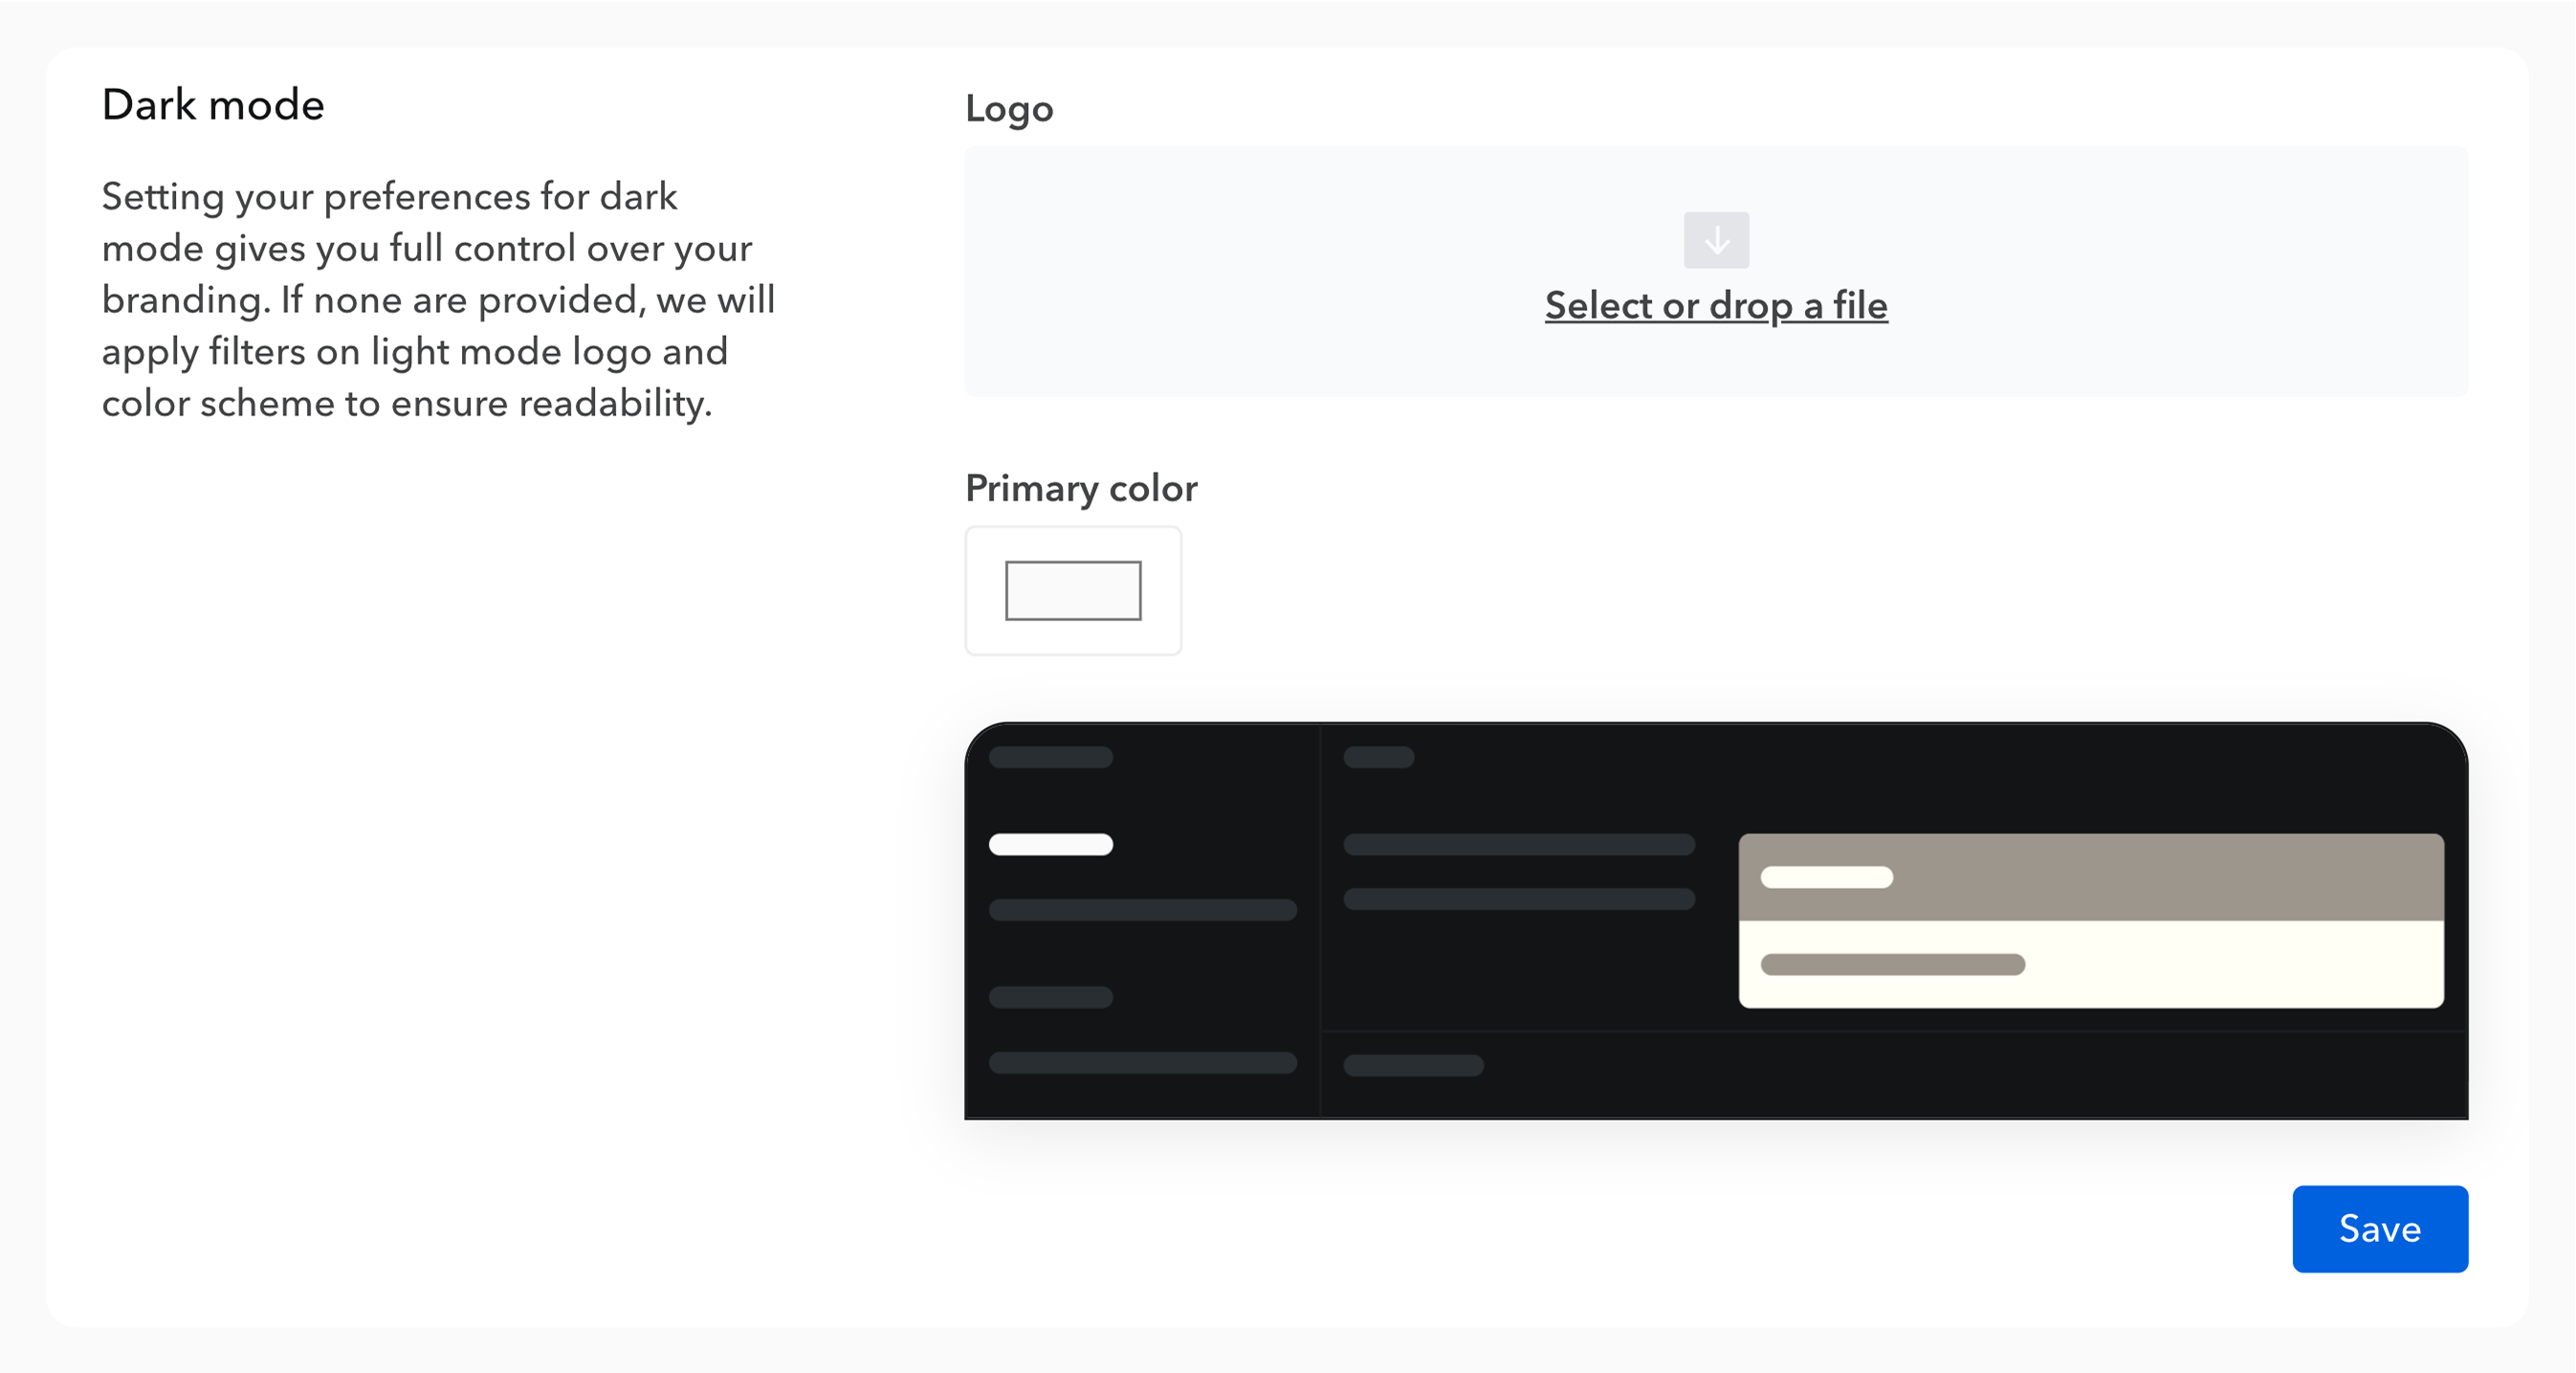Click the "Dark mode" section heading

click(x=213, y=105)
